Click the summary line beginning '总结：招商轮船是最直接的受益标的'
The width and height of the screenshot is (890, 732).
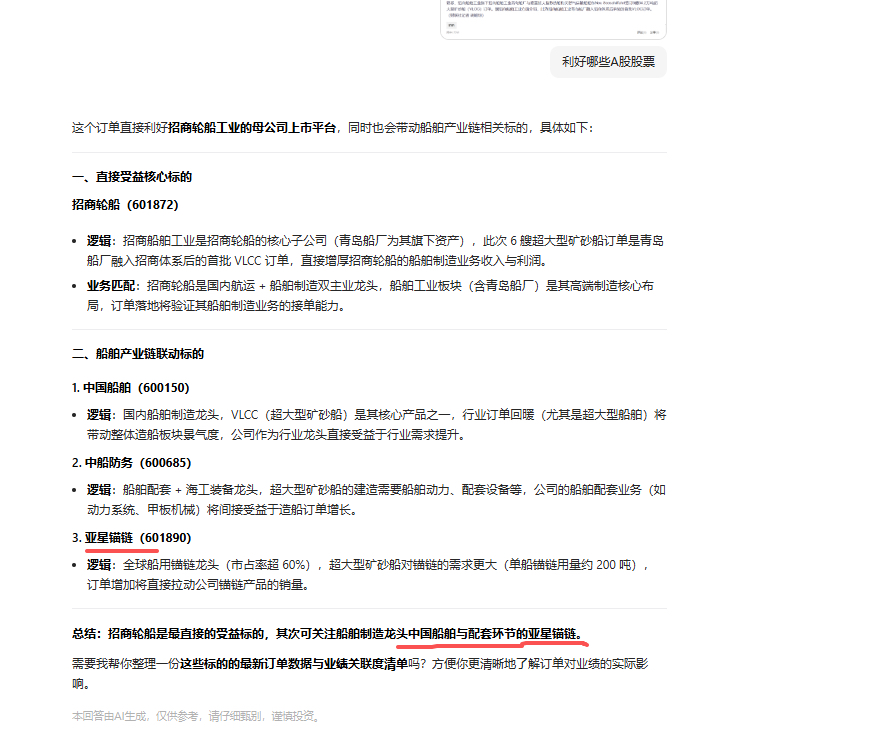(x=330, y=634)
